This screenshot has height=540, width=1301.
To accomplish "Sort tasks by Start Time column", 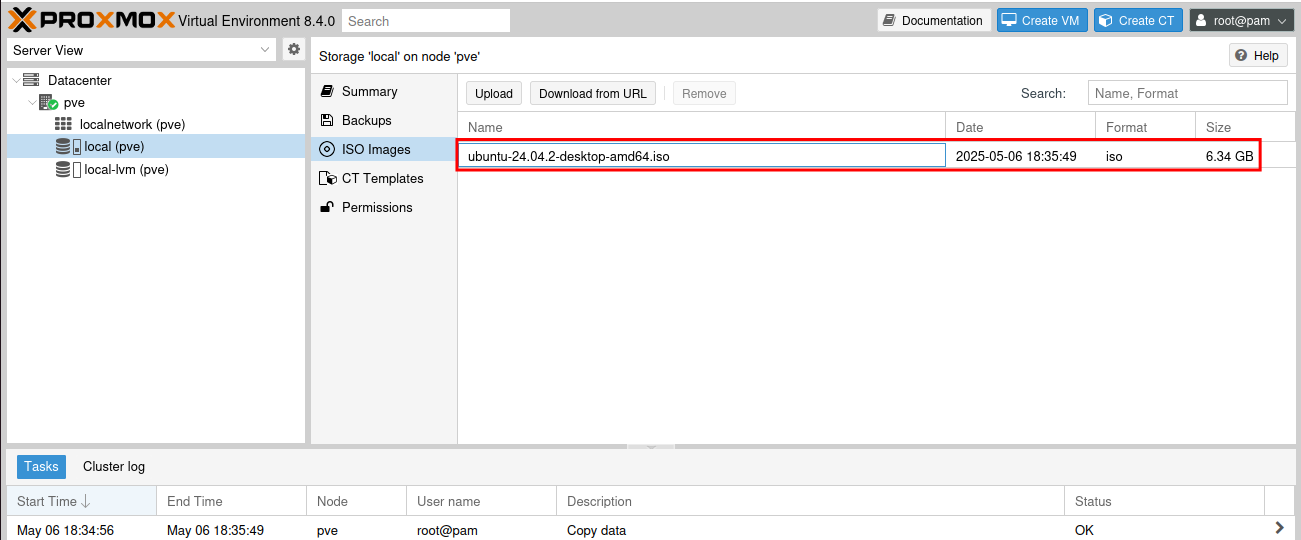I will coord(82,501).
